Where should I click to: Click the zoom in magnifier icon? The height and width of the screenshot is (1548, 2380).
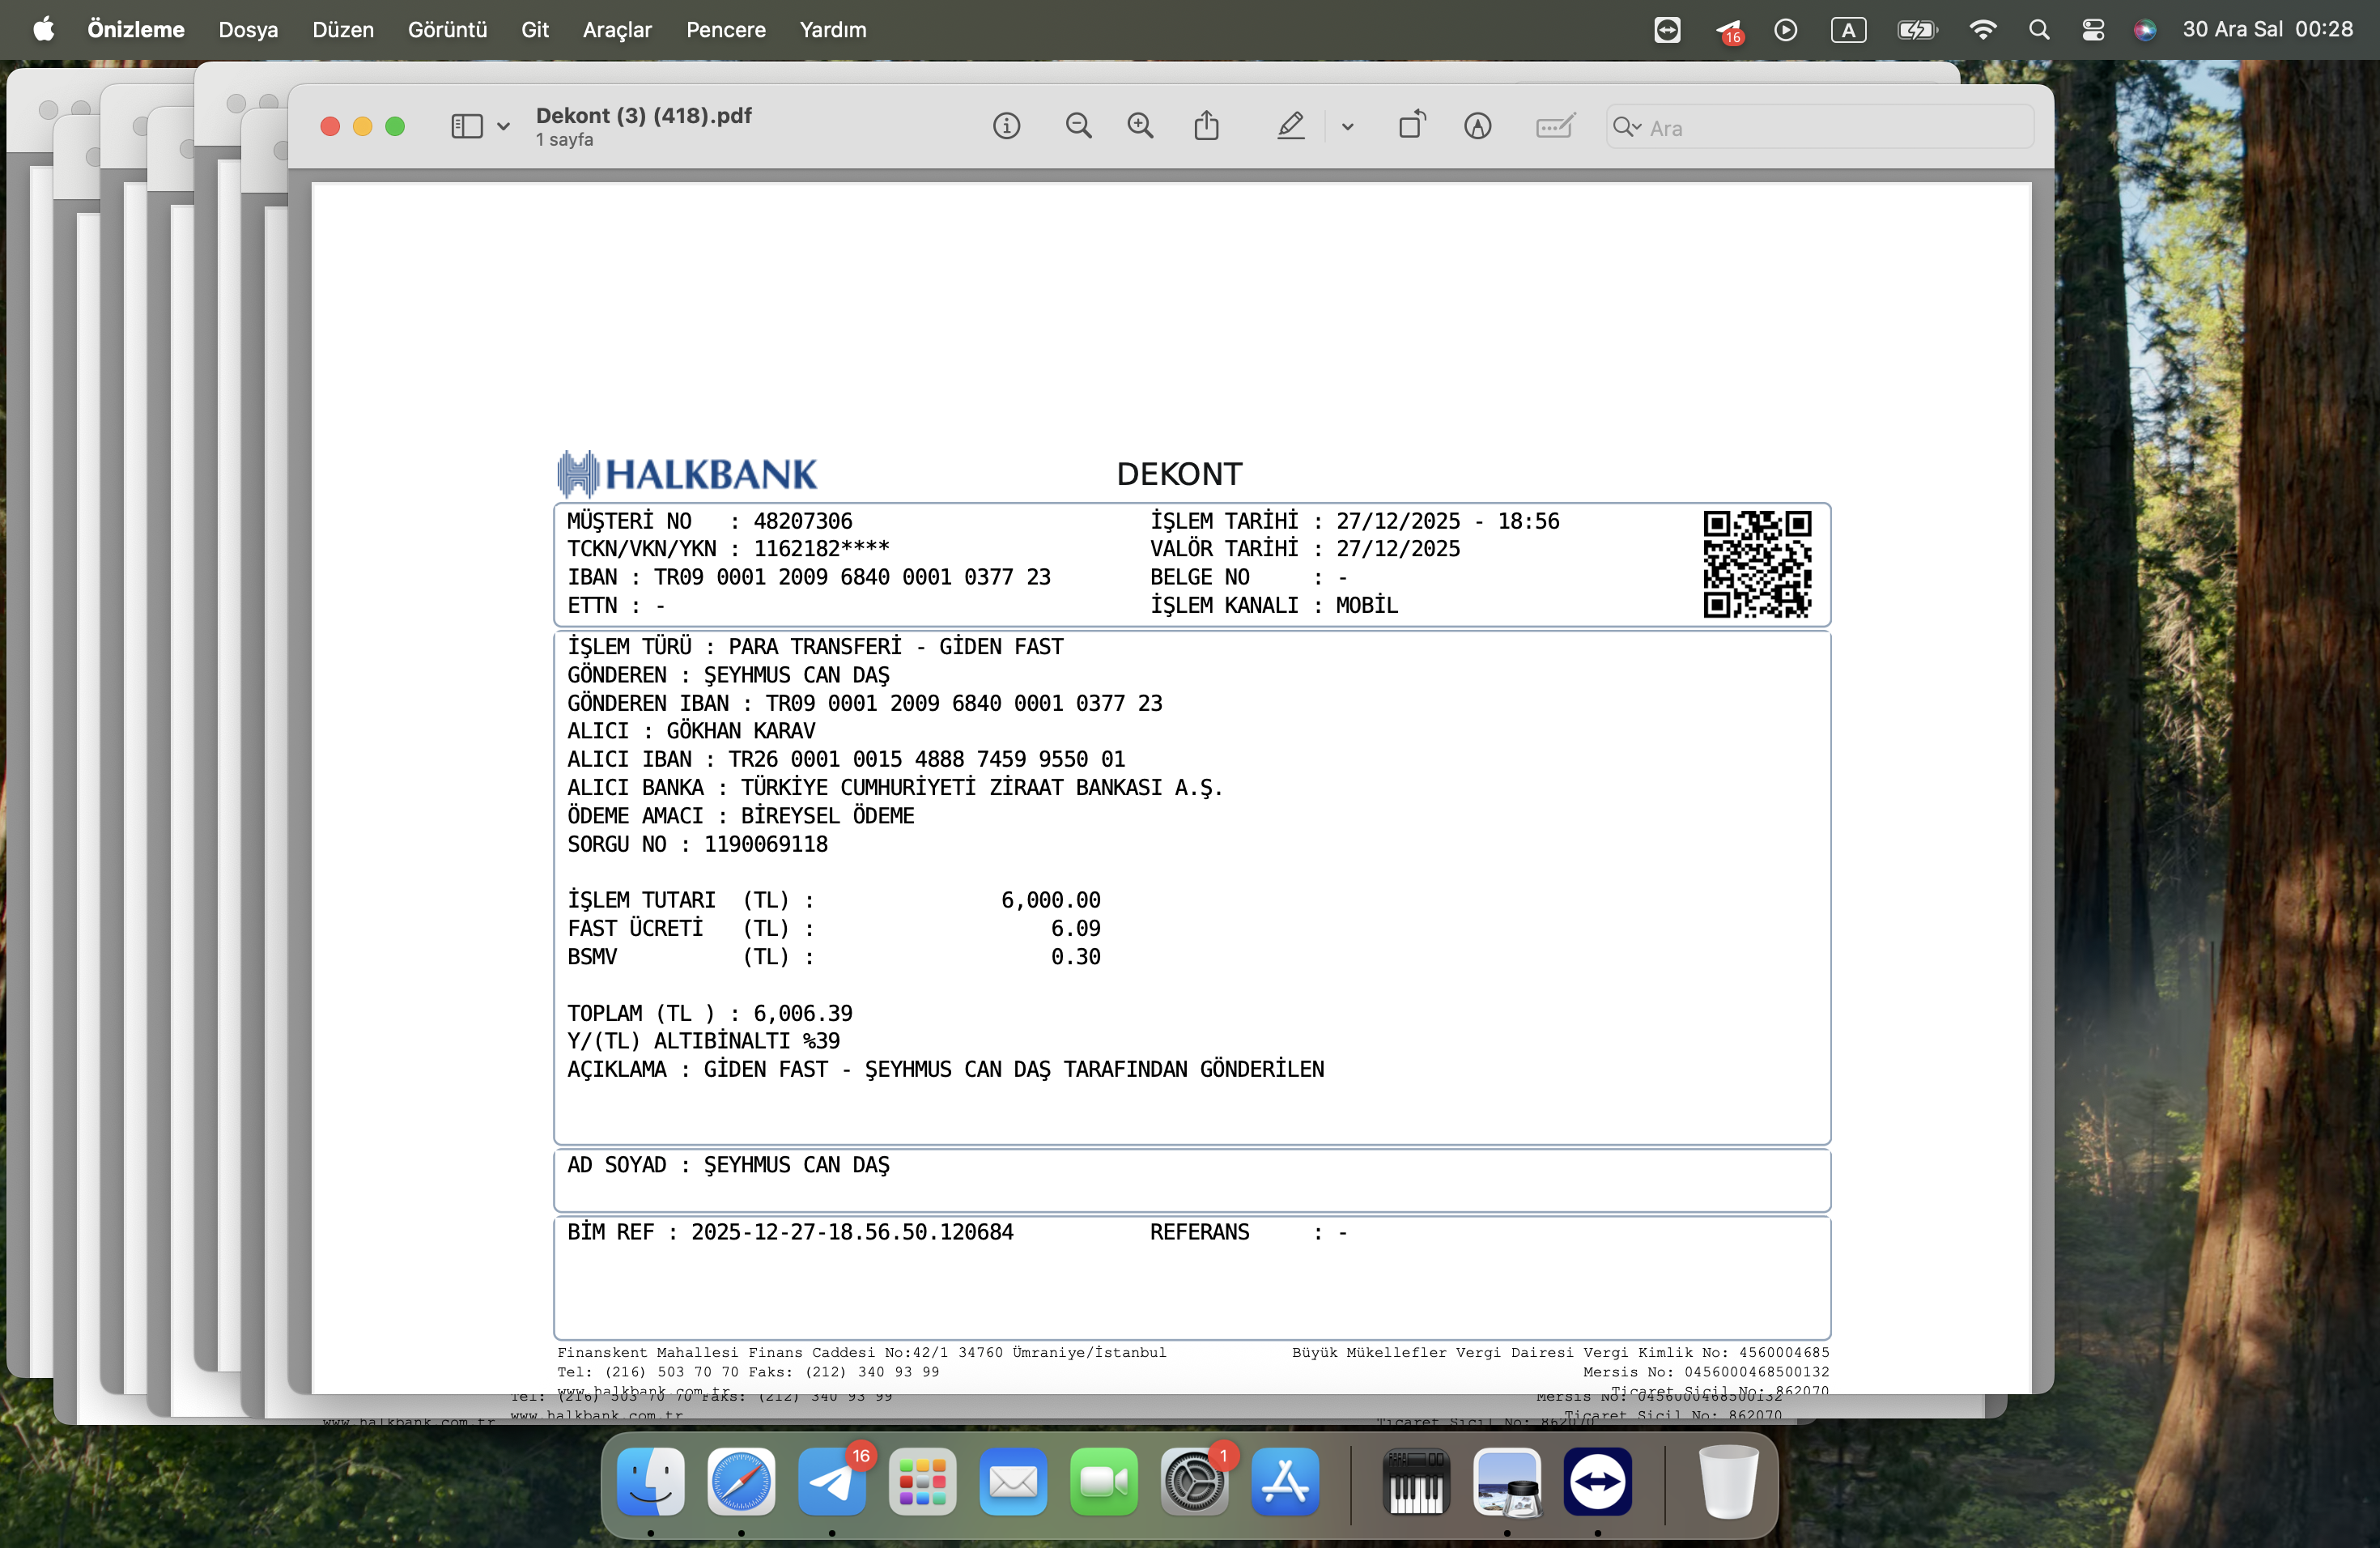[x=1140, y=126]
